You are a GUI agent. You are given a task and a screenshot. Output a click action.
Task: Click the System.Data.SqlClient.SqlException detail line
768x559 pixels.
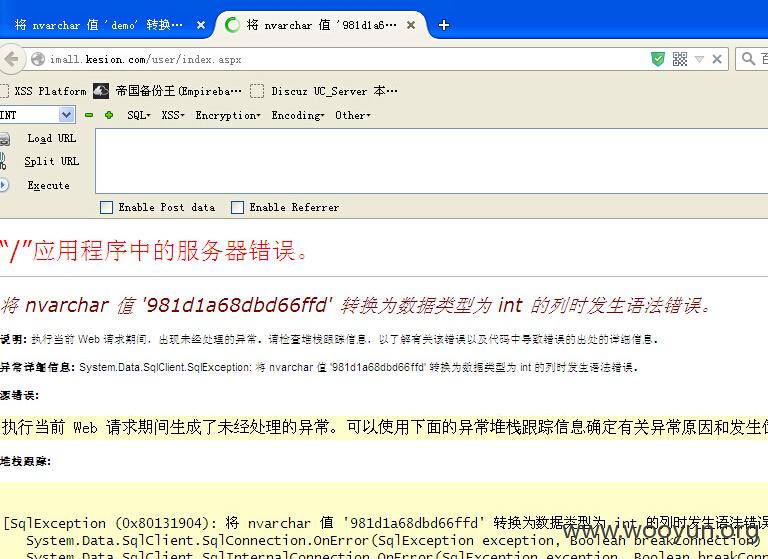click(318, 367)
